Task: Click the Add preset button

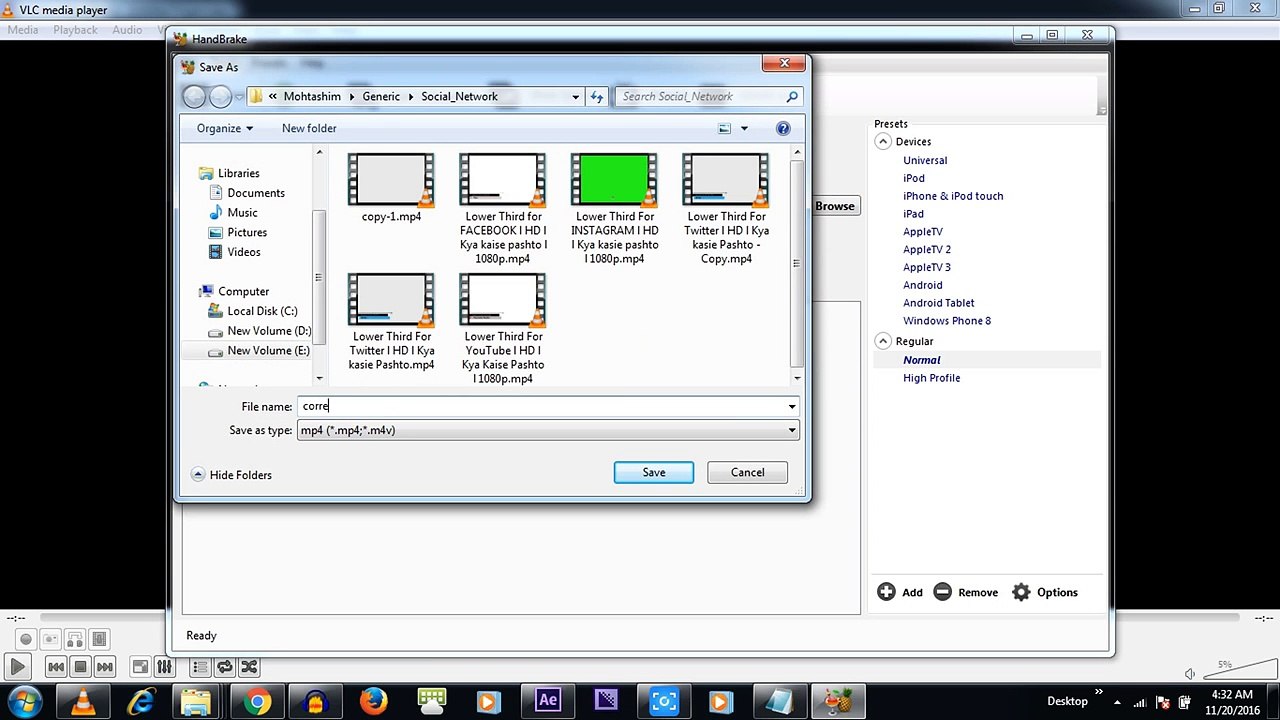Action: [x=900, y=592]
